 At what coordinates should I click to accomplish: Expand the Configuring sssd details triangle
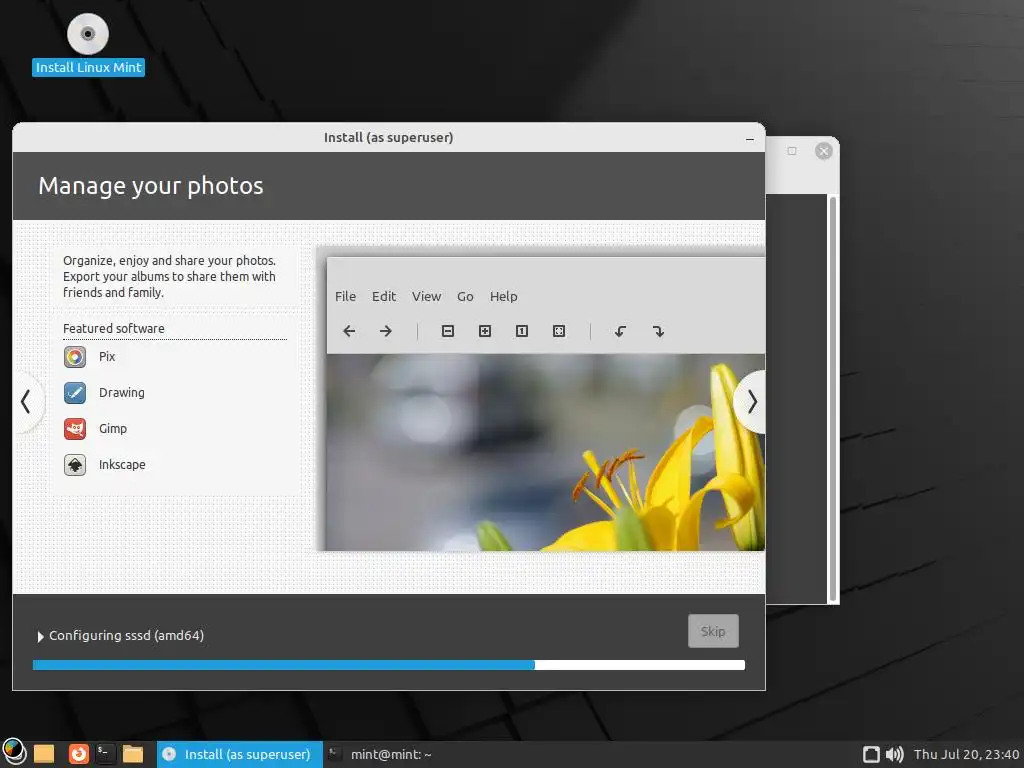point(40,636)
